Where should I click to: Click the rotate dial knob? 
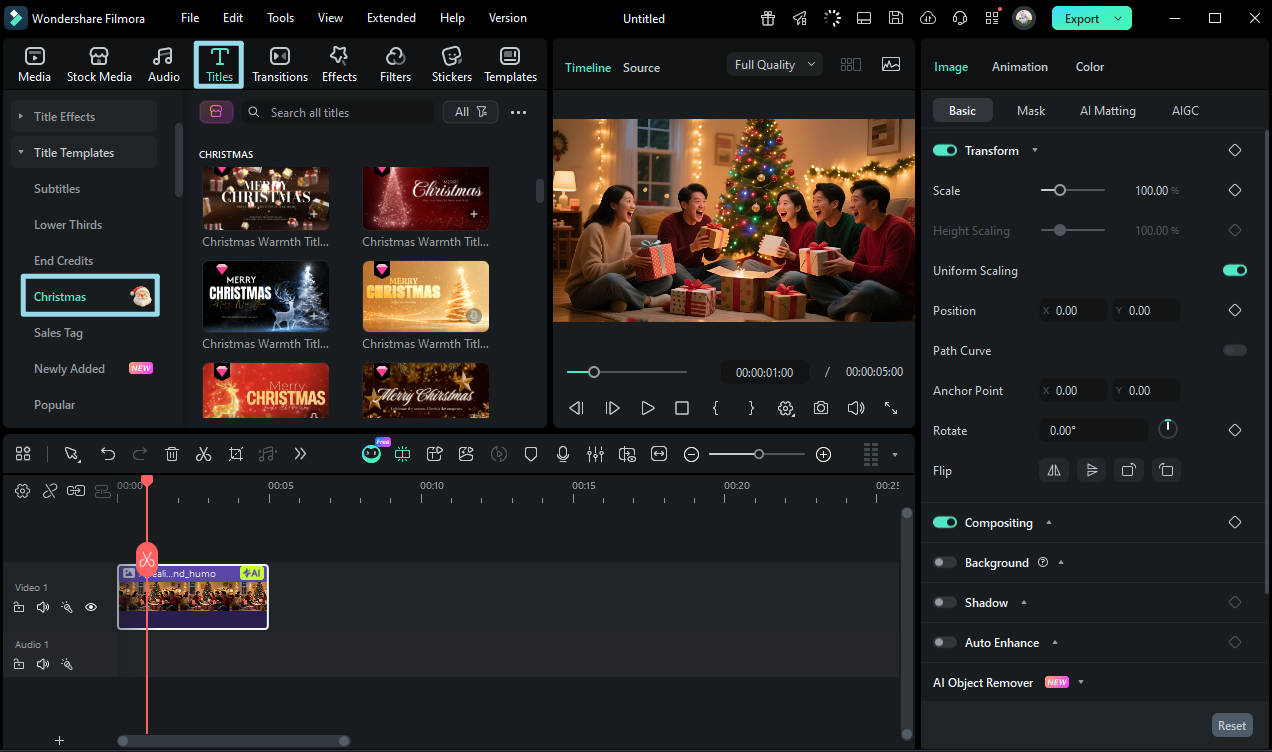(1168, 429)
